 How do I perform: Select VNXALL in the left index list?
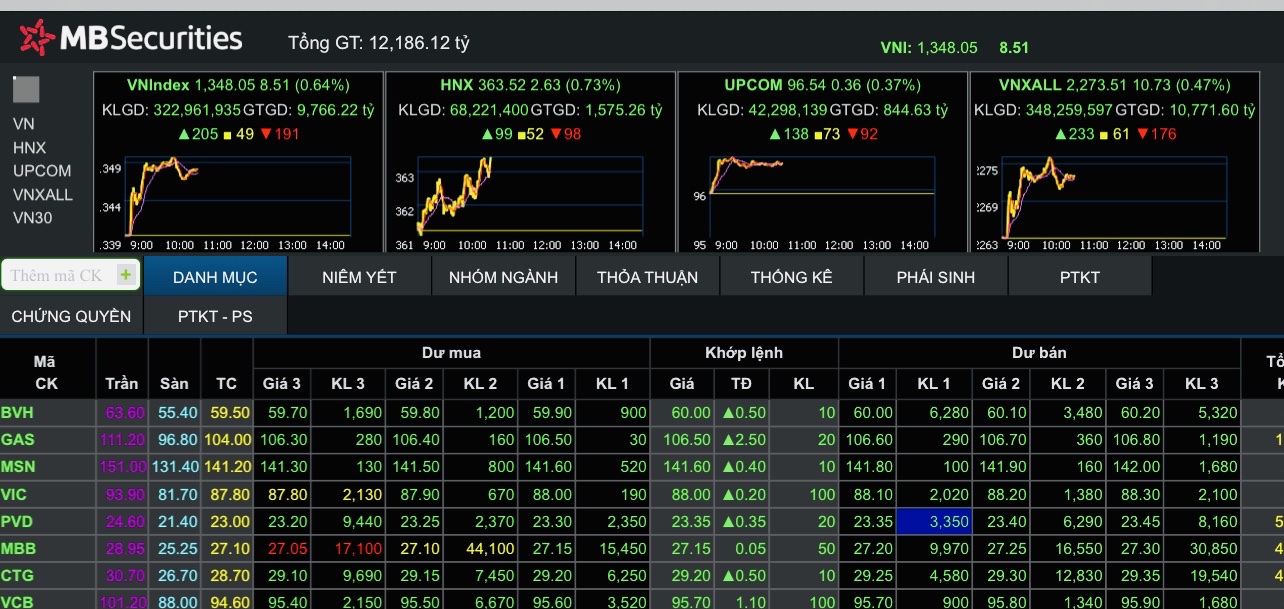coord(43,194)
